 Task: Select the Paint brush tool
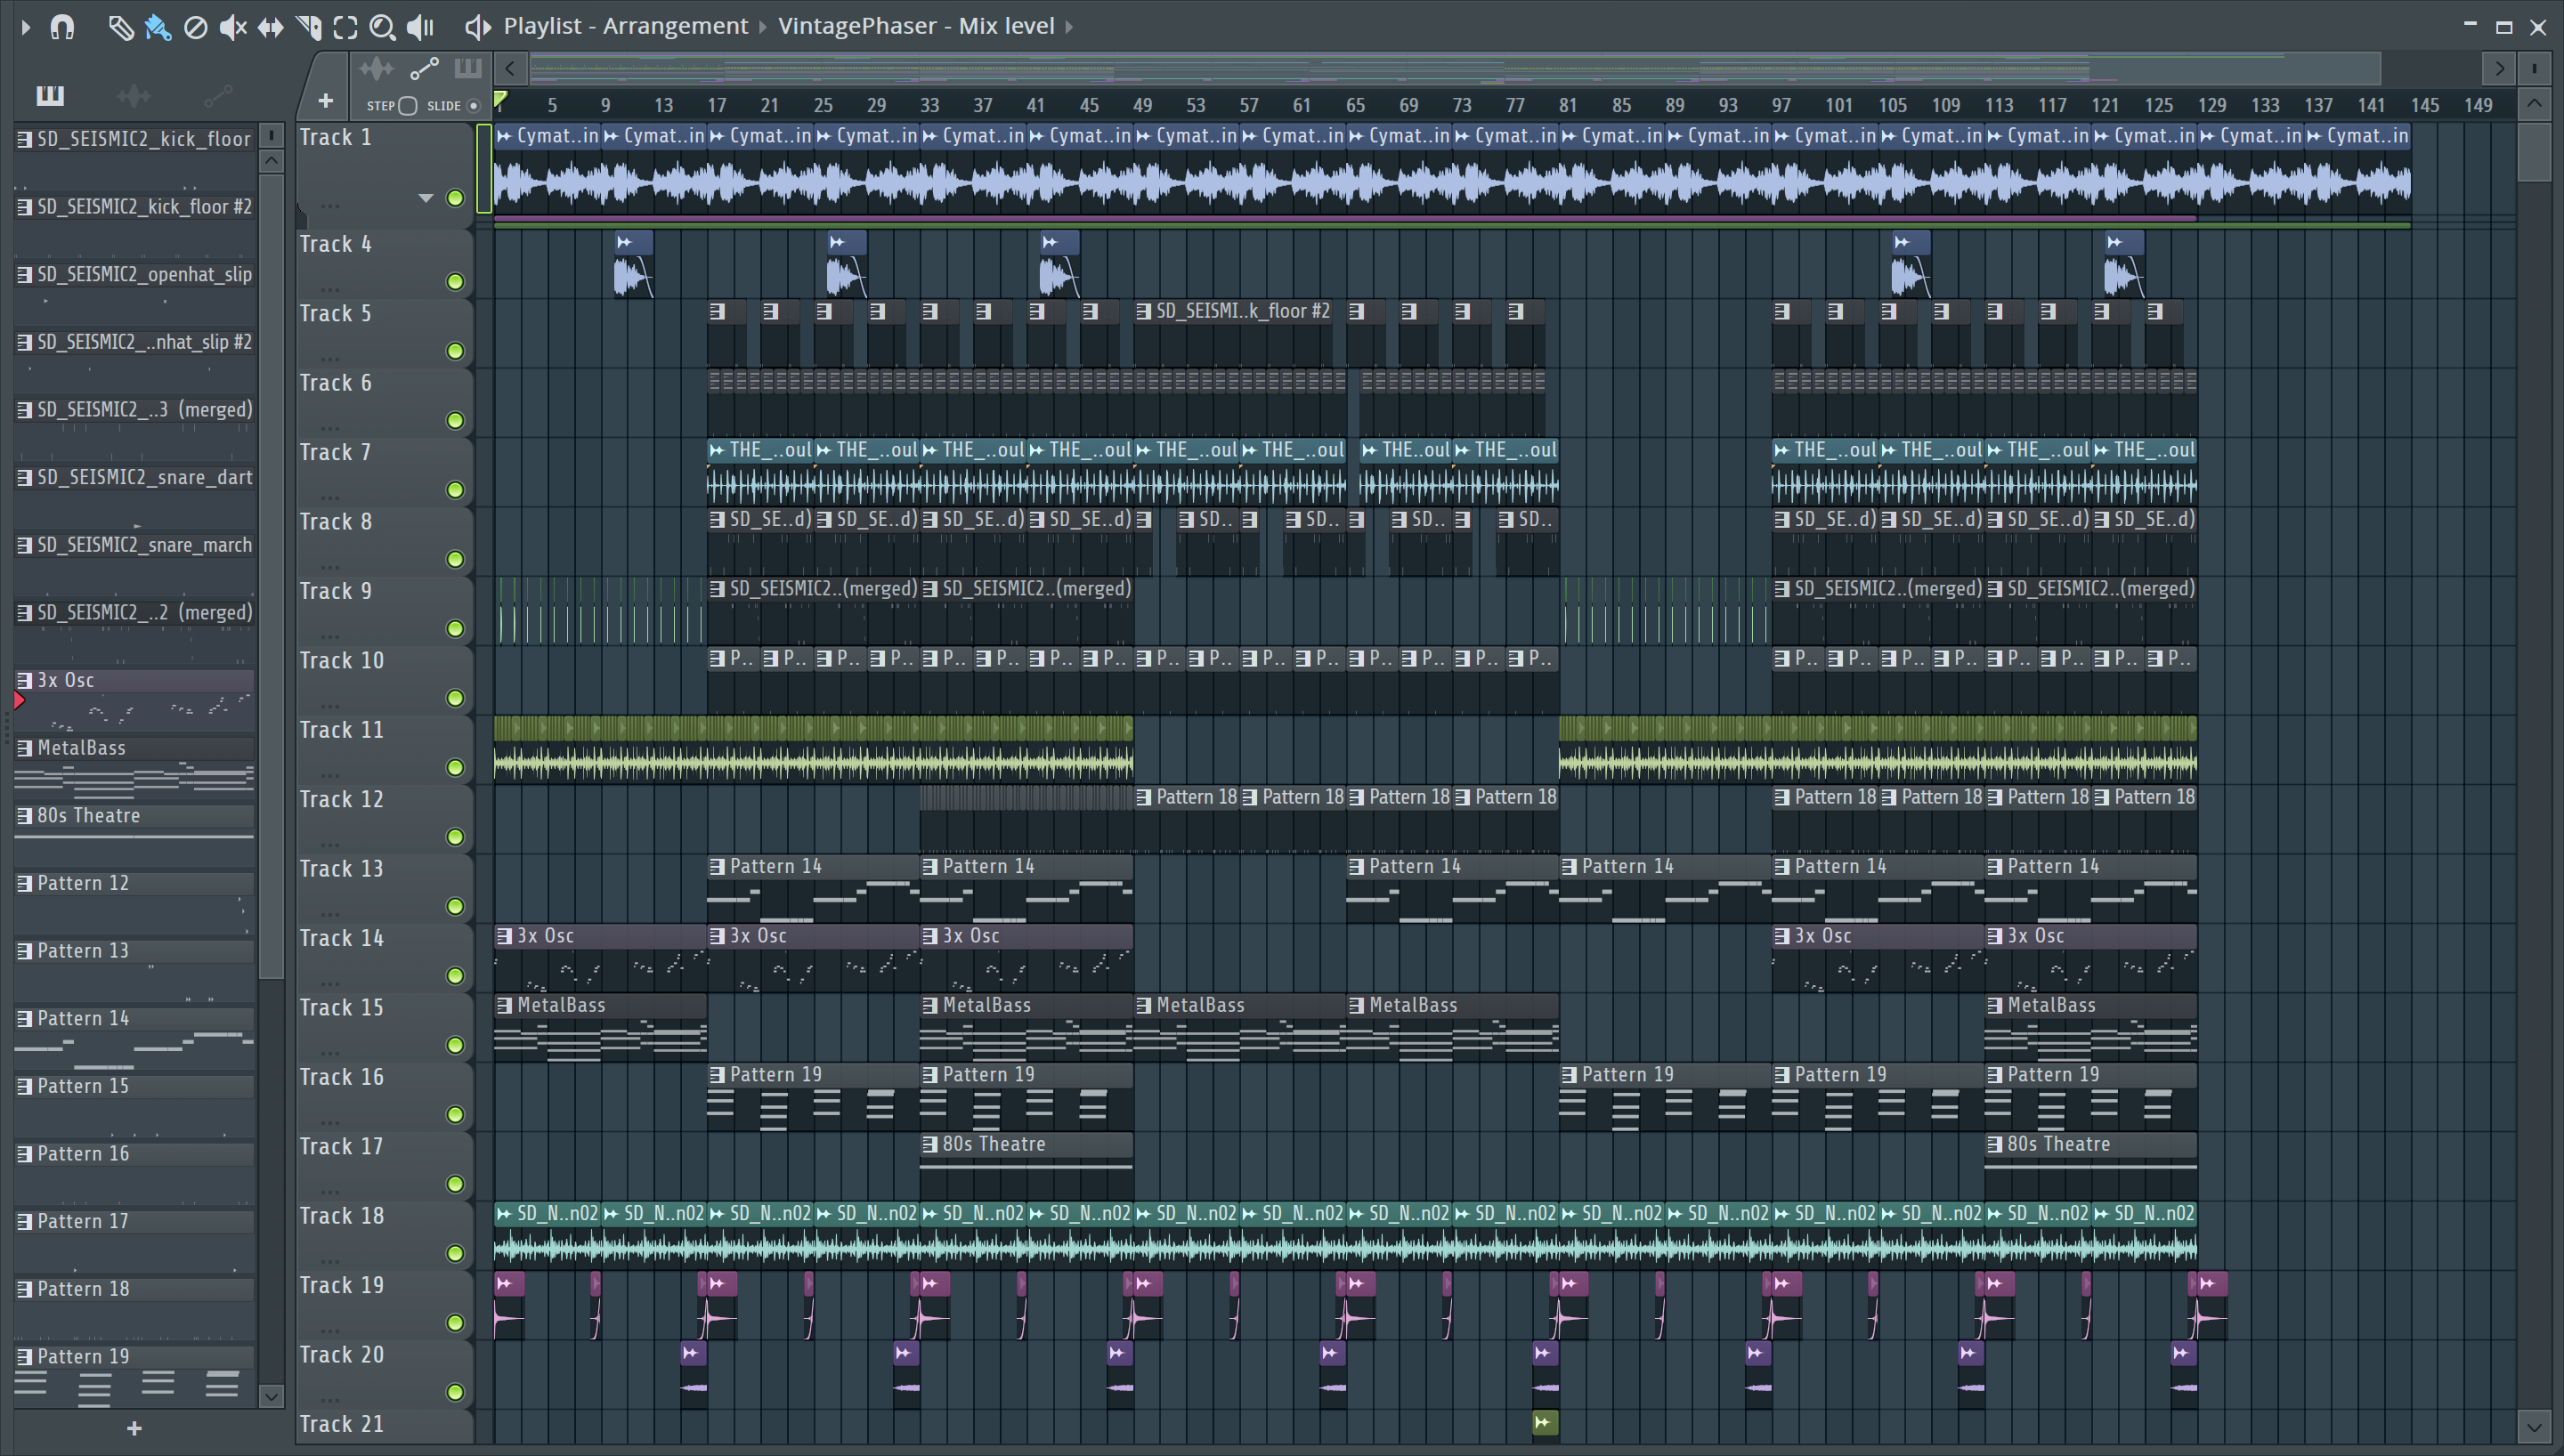(x=157, y=27)
